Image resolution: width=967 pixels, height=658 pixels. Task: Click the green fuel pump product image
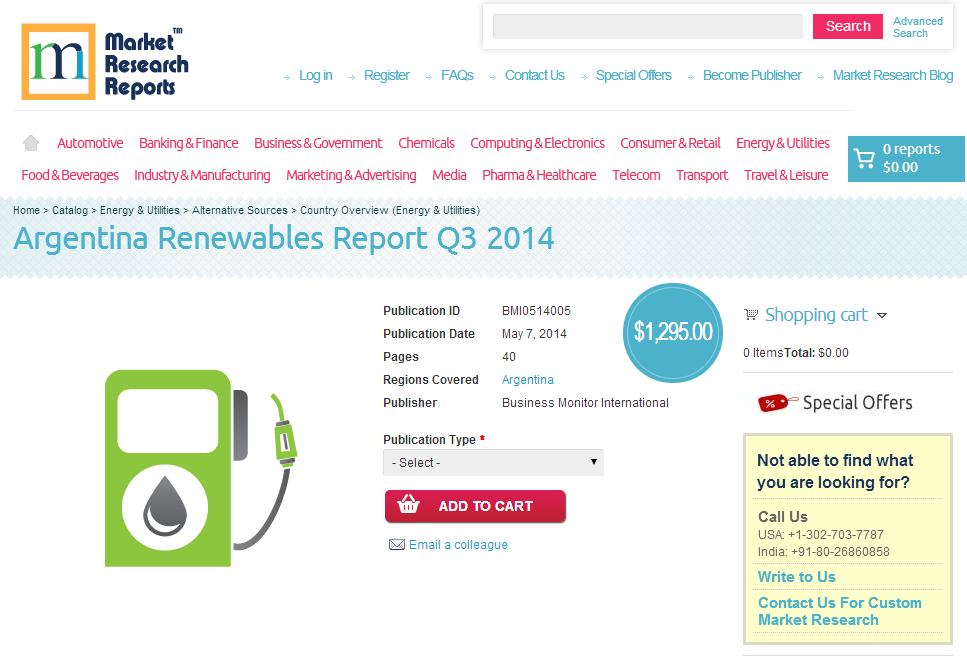click(201, 468)
